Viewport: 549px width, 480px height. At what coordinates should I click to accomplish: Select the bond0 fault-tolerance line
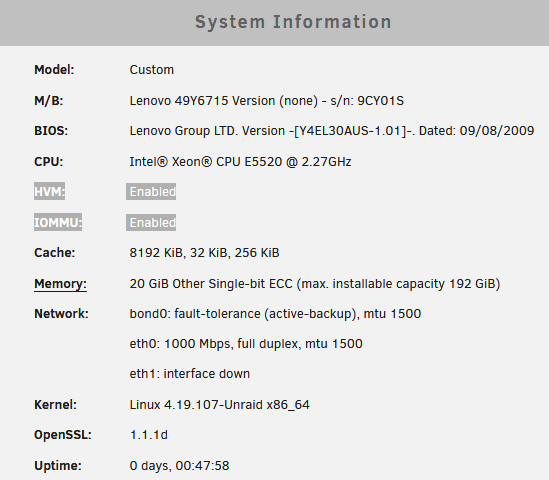[275, 314]
